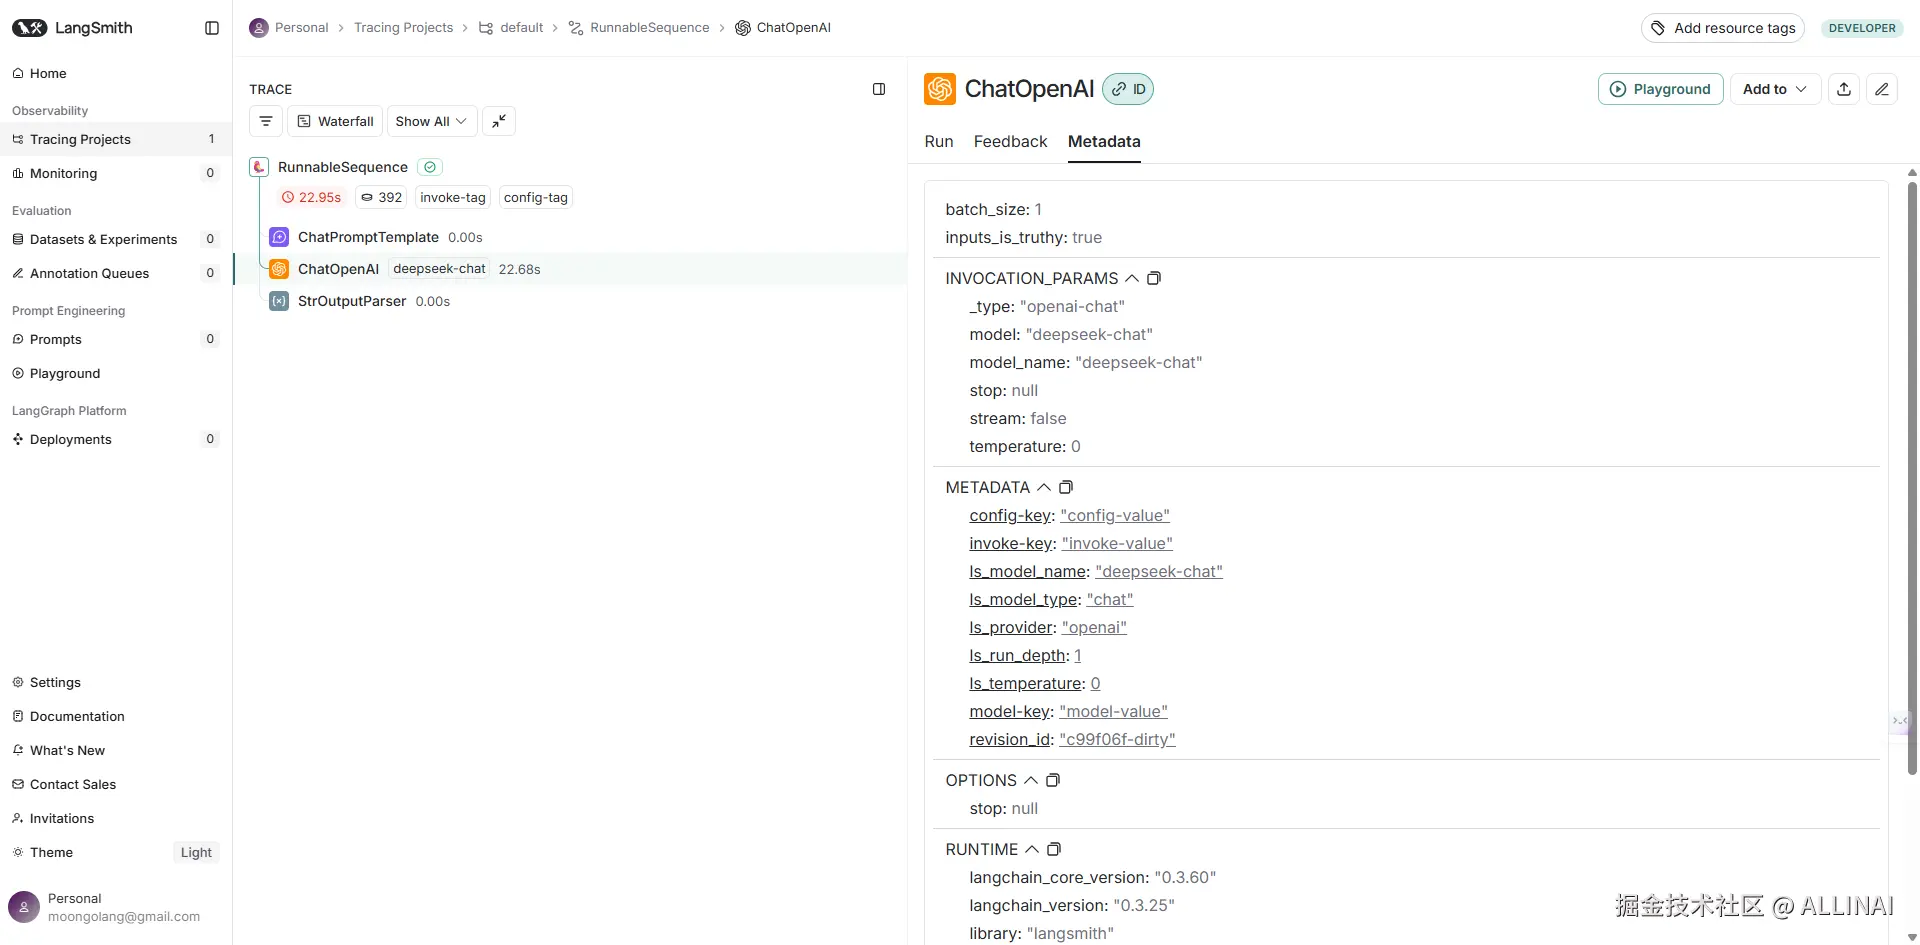Collapse the left sidebar panel
1920x945 pixels.
point(212,28)
